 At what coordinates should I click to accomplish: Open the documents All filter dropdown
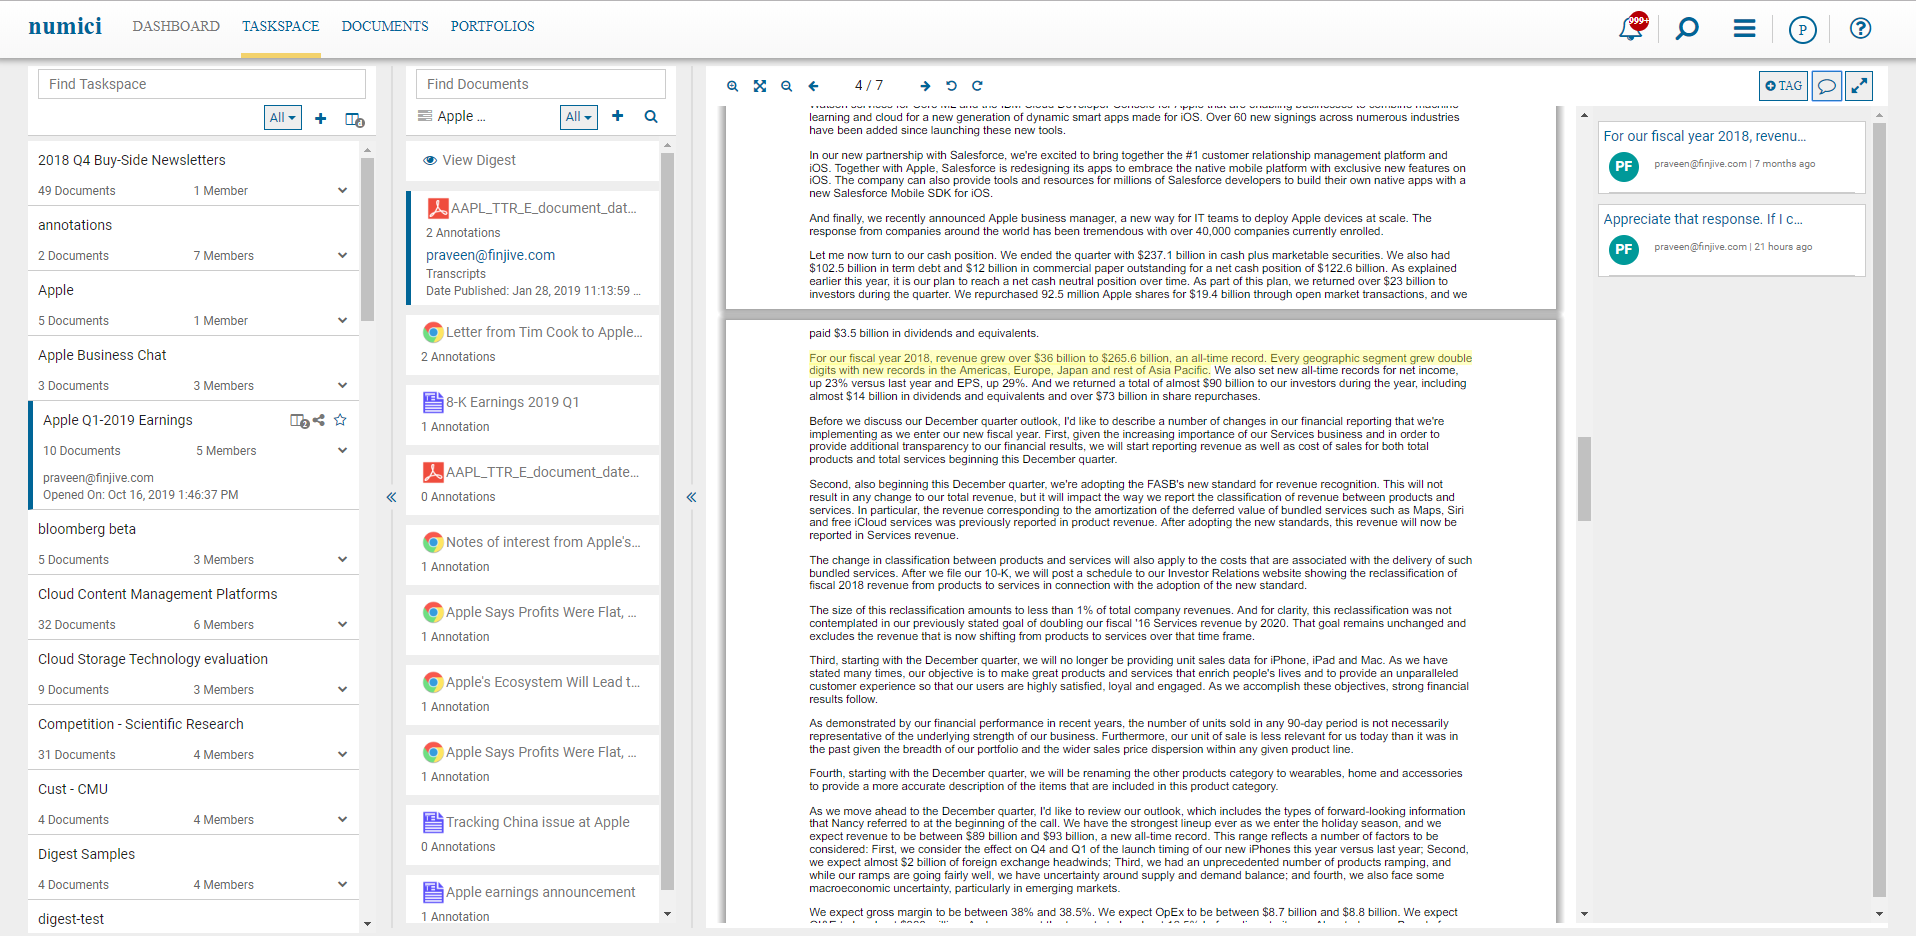[579, 117]
